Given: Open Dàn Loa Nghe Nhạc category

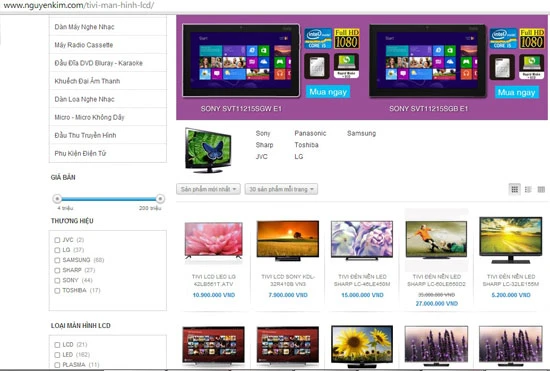Looking at the screenshot, I should [x=108, y=99].
